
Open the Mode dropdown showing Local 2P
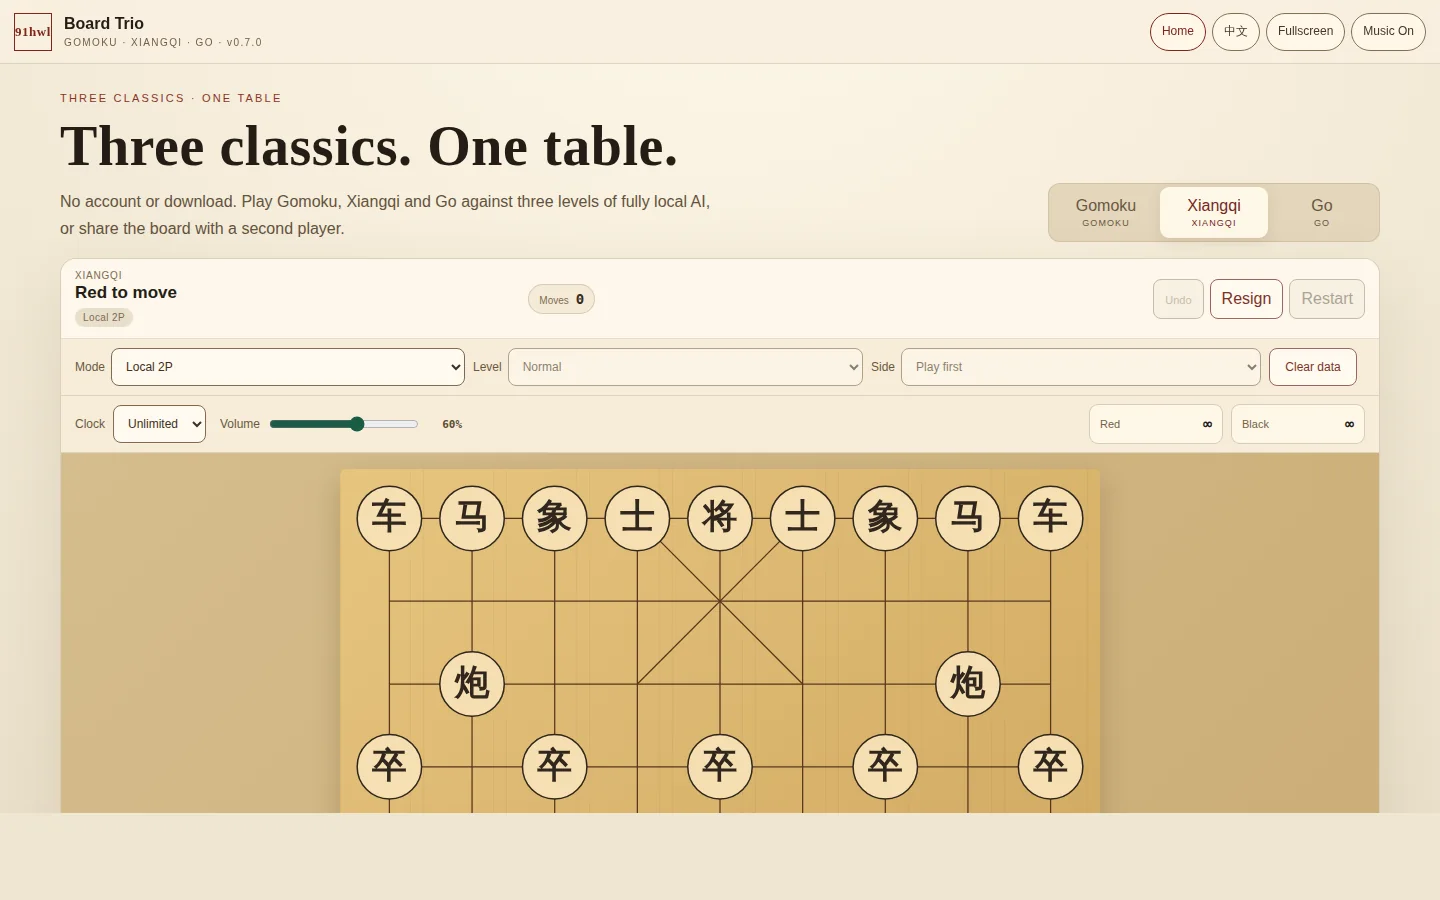[288, 367]
